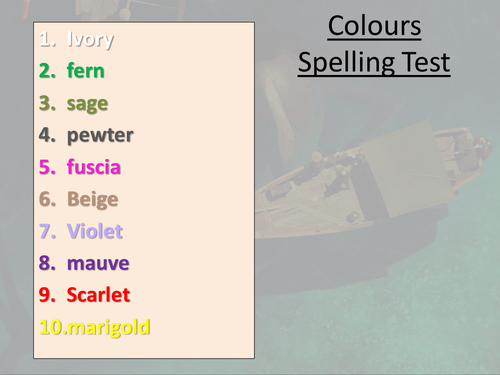
Task: Click the number 9 list marker
Action: point(47,295)
